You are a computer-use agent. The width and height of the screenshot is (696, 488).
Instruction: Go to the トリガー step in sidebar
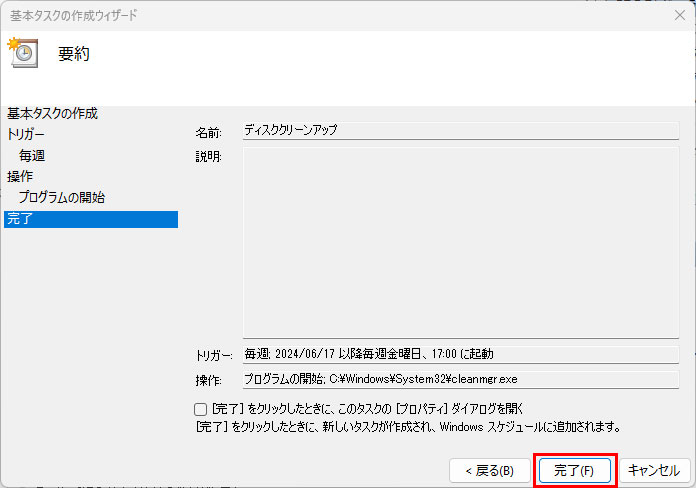[x=26, y=134]
